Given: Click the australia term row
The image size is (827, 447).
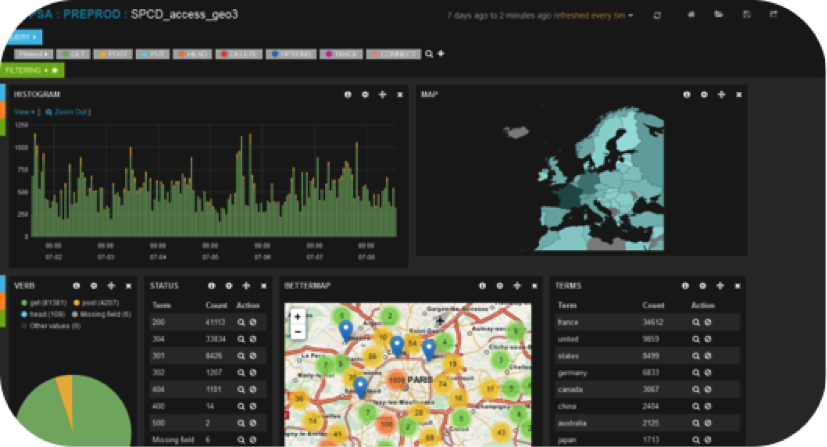Looking at the screenshot, I should pos(648,423).
